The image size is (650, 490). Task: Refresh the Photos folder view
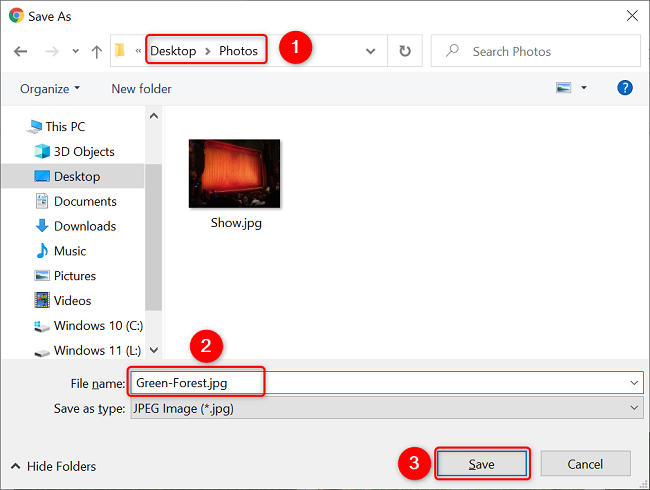405,51
